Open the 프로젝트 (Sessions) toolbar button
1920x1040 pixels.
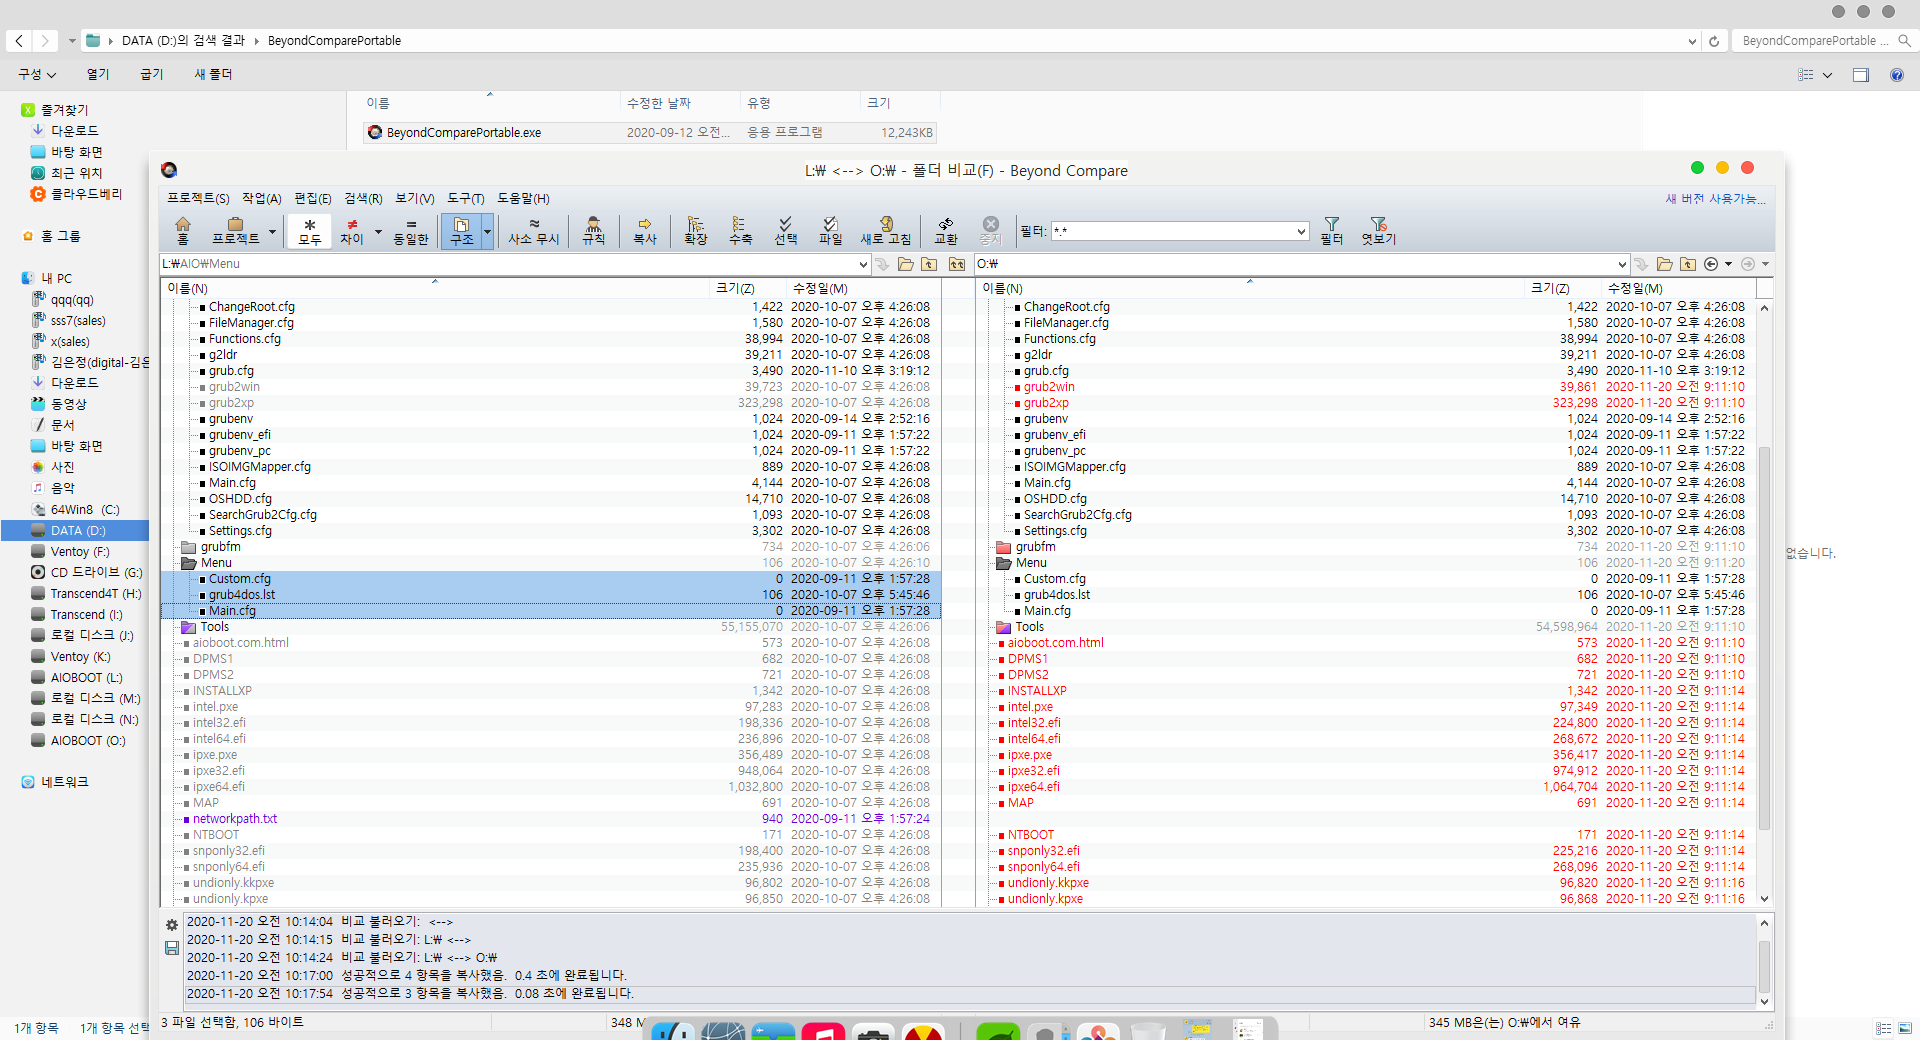coord(235,230)
